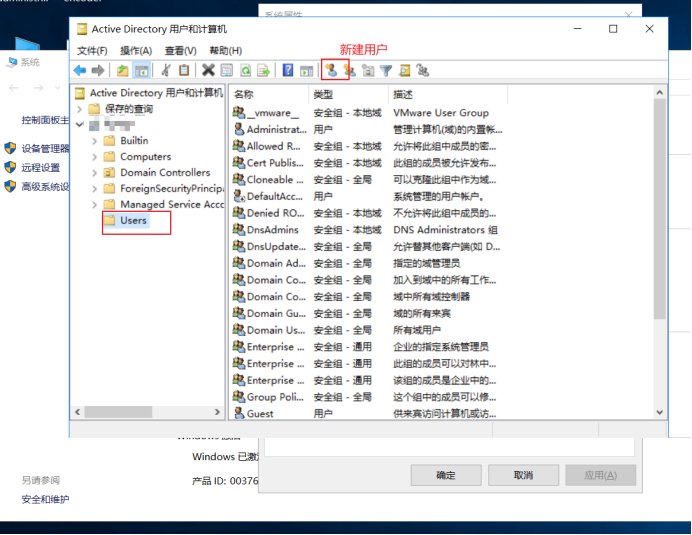Screen dimensions: 692x535
Task: Click the DnsAdmins group icon
Action: (239, 230)
